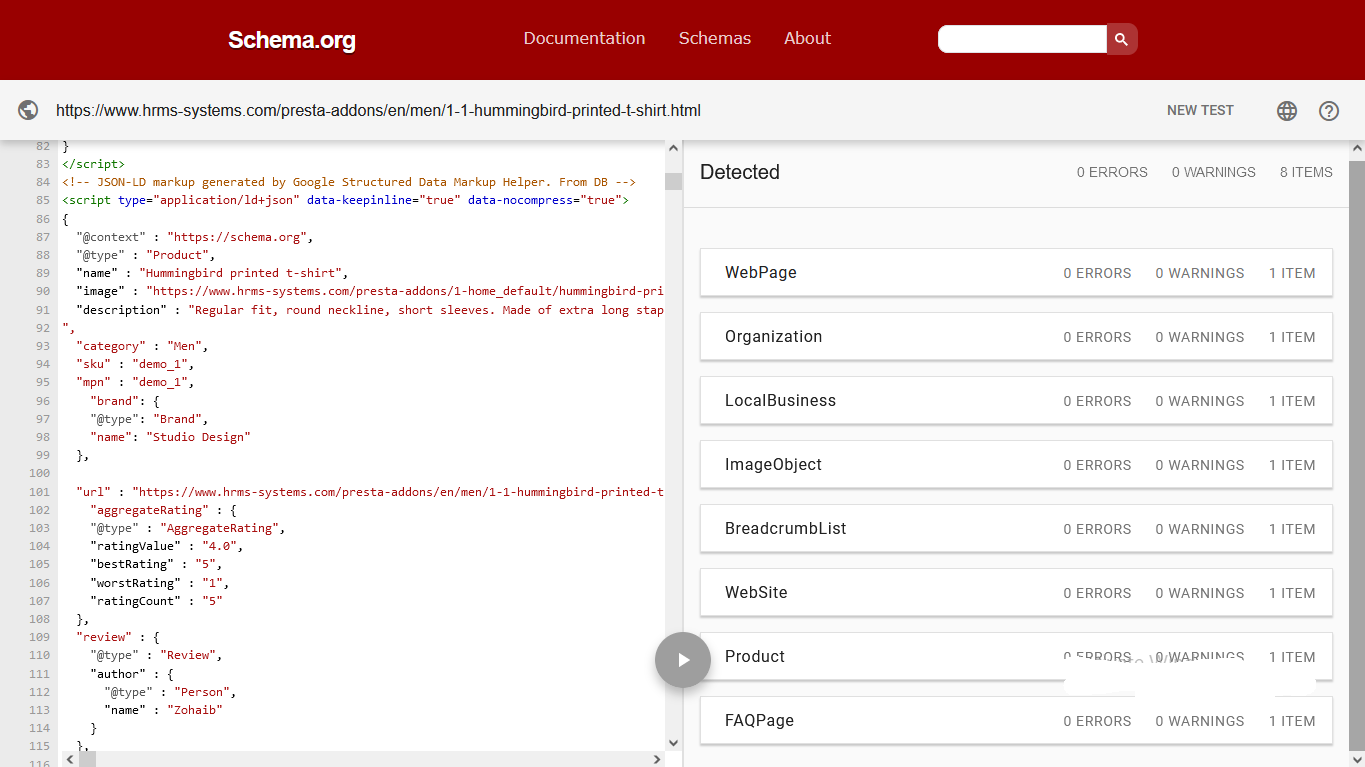Expand the WebPage result row
The height and width of the screenshot is (767, 1365).
point(1016,273)
